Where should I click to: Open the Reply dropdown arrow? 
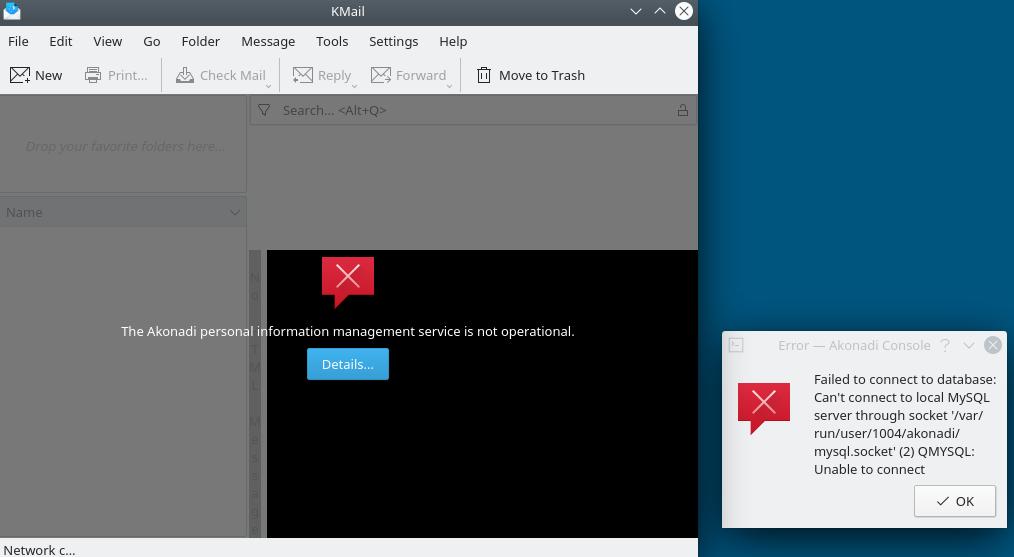coord(354,85)
